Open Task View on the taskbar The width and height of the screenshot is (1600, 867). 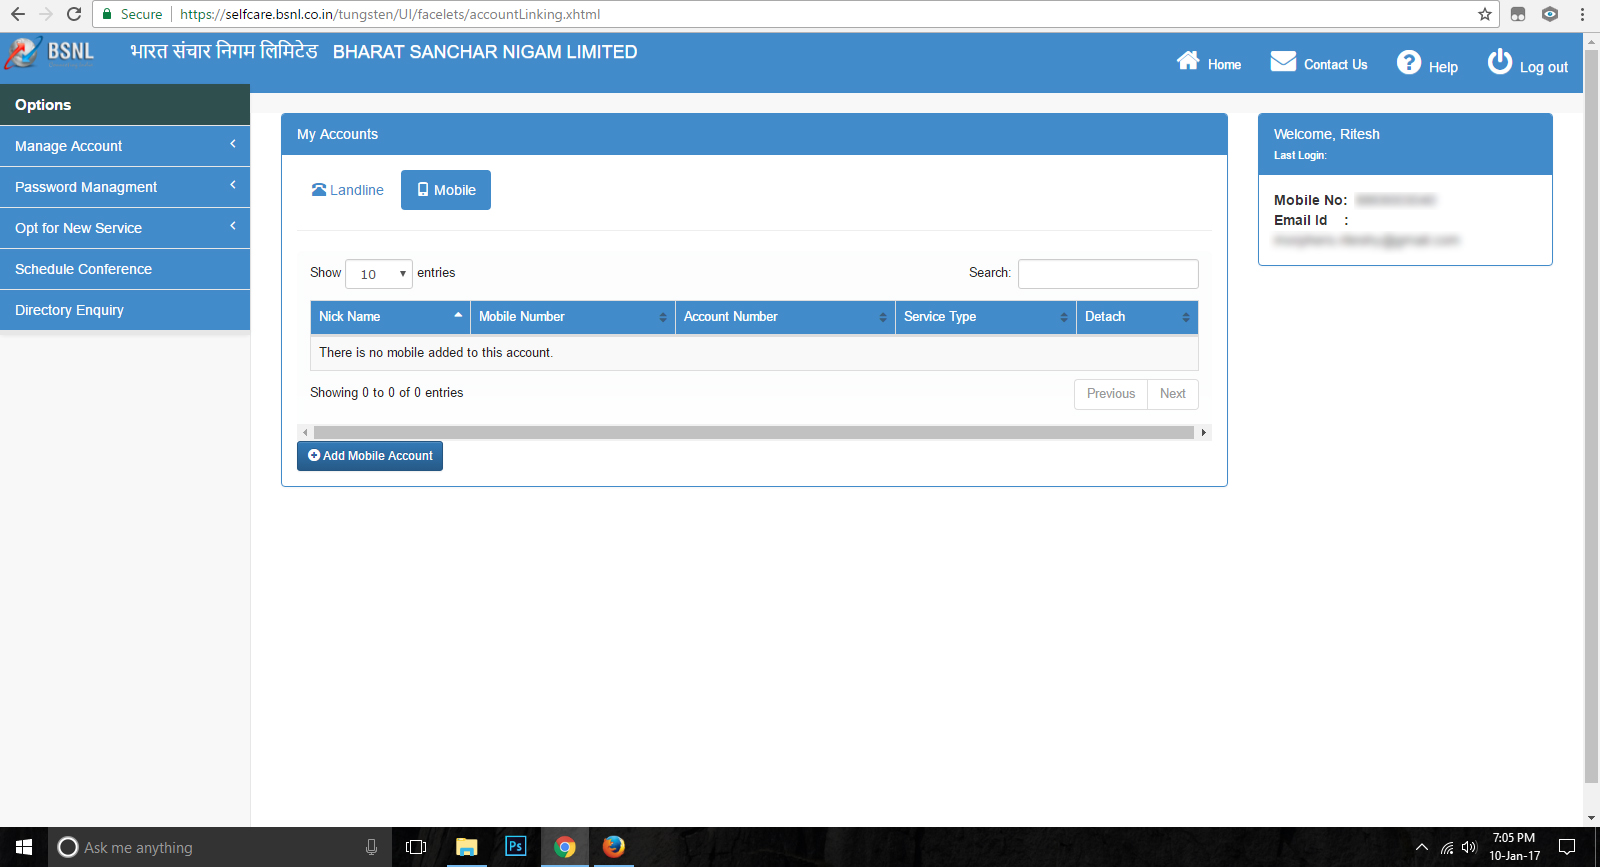pyautogui.click(x=416, y=847)
